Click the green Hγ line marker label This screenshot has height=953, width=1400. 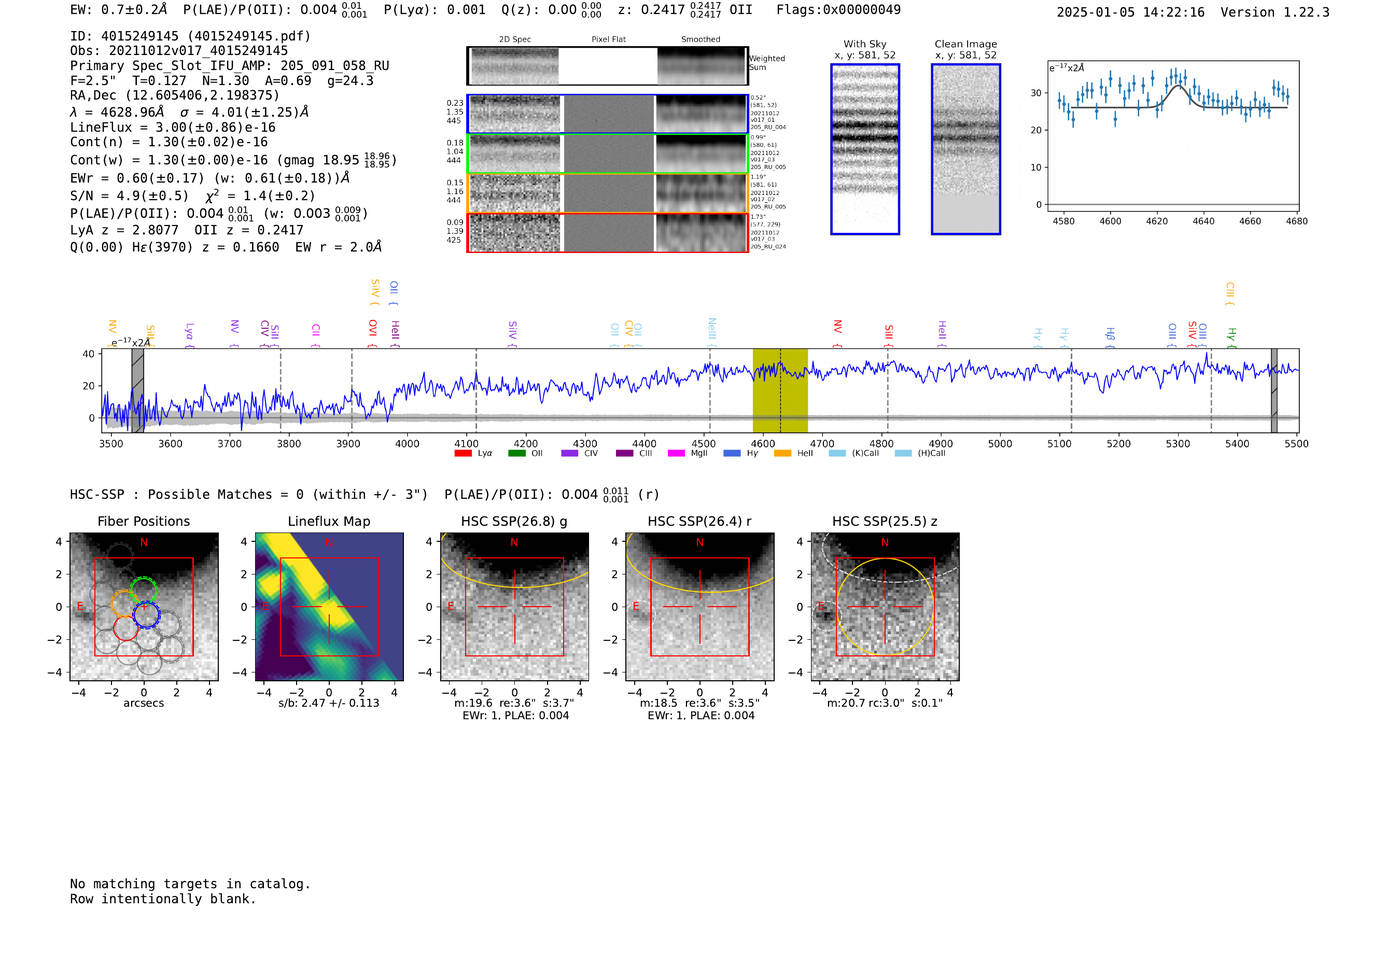coord(1232,336)
